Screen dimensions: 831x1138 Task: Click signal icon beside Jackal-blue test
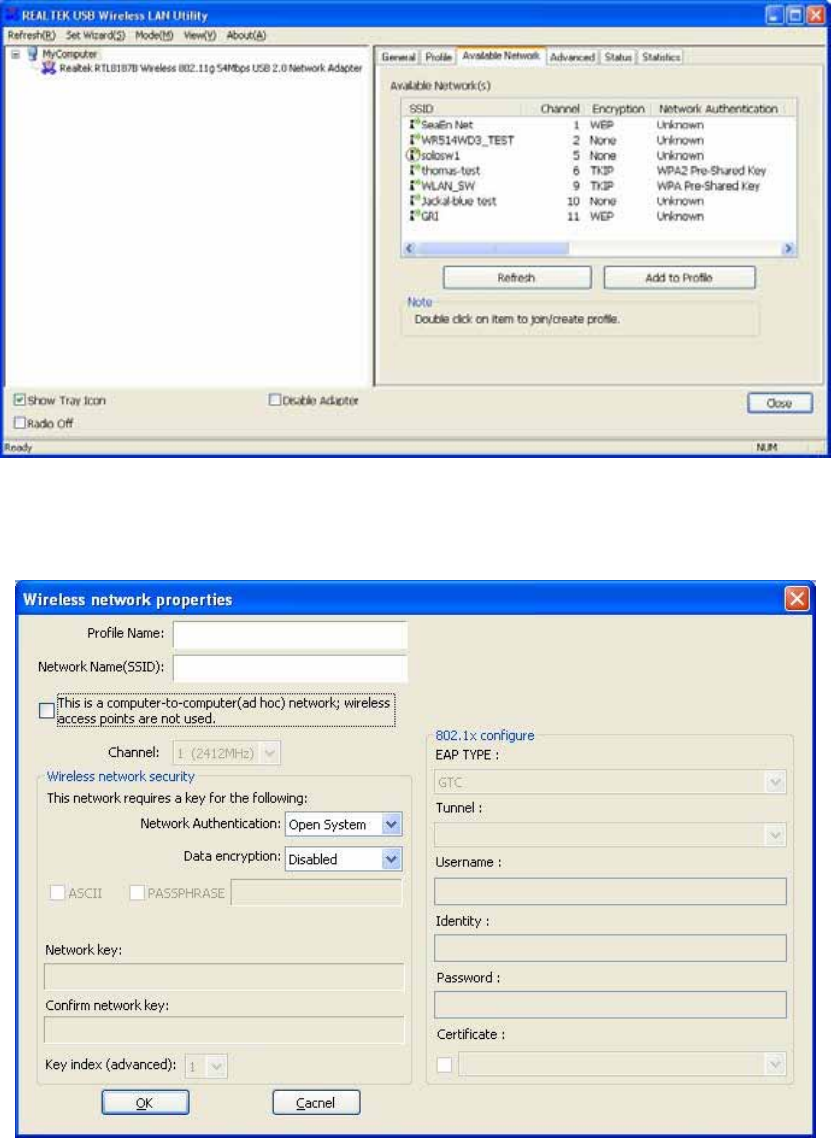[414, 201]
